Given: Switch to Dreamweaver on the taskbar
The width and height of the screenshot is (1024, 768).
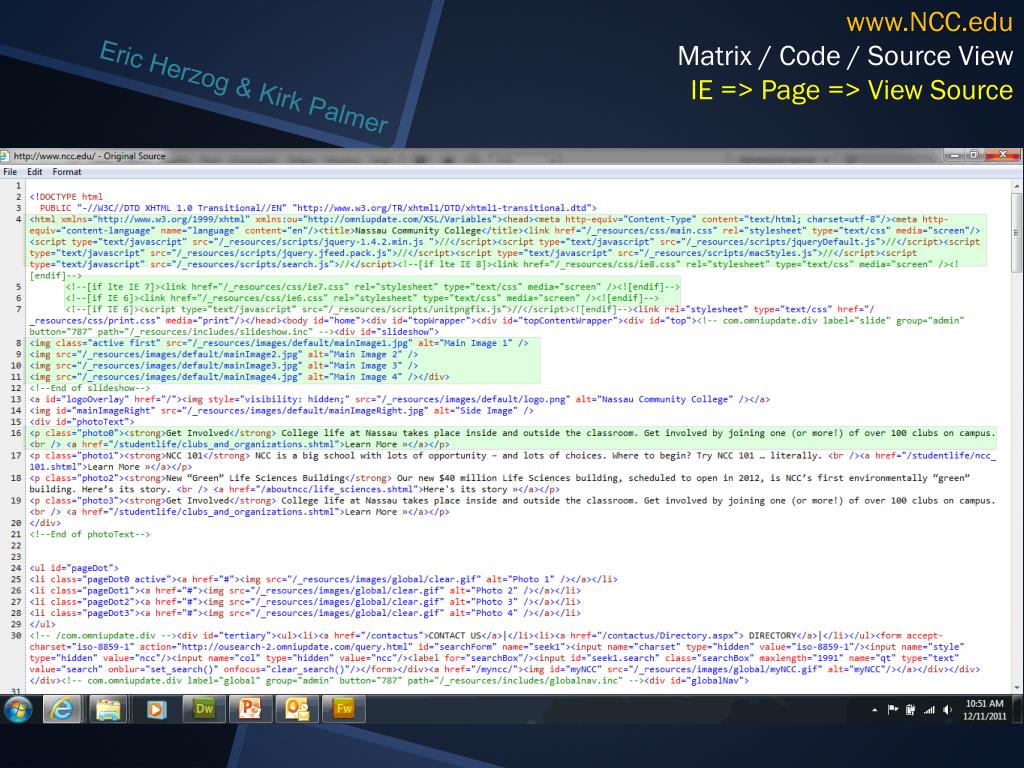Looking at the screenshot, I should click(204, 709).
